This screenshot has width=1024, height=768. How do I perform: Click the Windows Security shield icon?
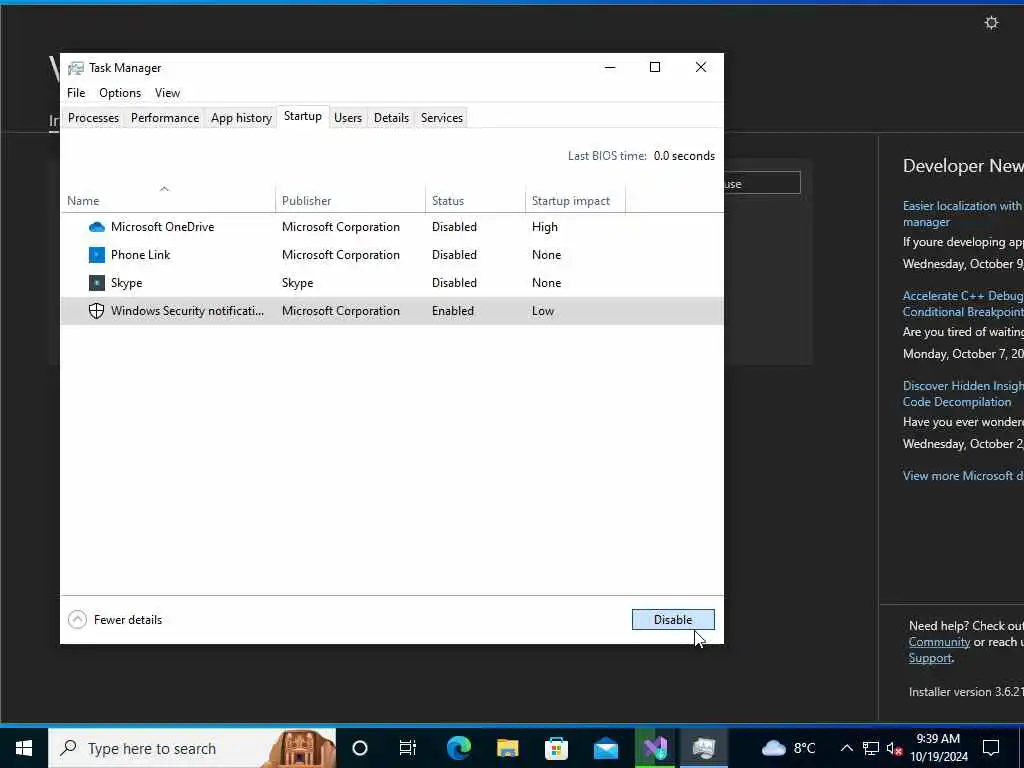click(x=97, y=311)
